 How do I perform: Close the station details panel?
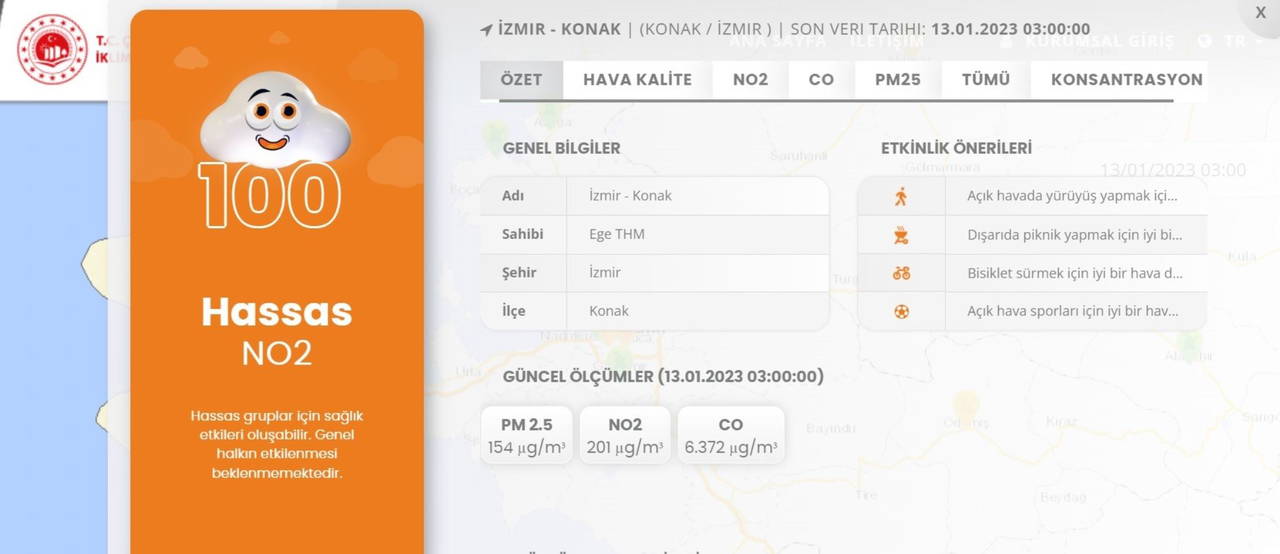click(x=1260, y=12)
